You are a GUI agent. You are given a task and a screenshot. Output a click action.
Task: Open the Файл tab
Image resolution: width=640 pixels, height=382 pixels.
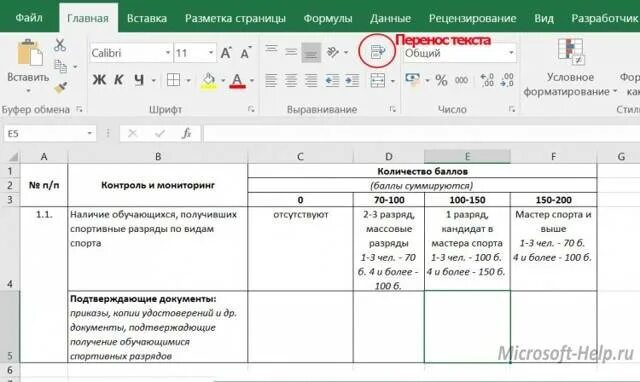coord(29,18)
